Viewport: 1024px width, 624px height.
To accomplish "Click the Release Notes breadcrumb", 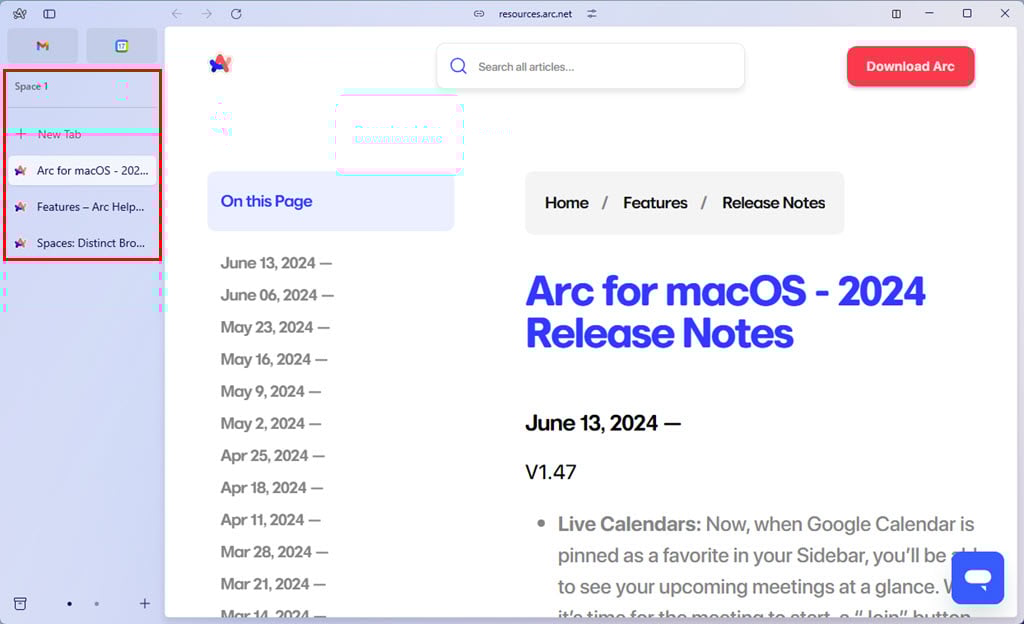I will pos(773,203).
